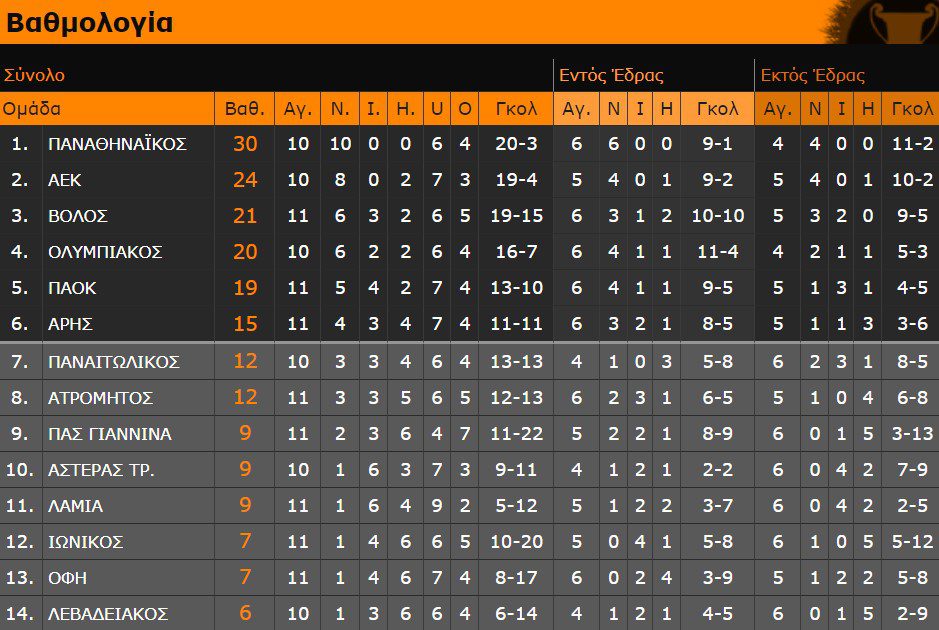Click the ΠΑΟΚ team name
Screen dimensions: 939x630
[x=72, y=288]
